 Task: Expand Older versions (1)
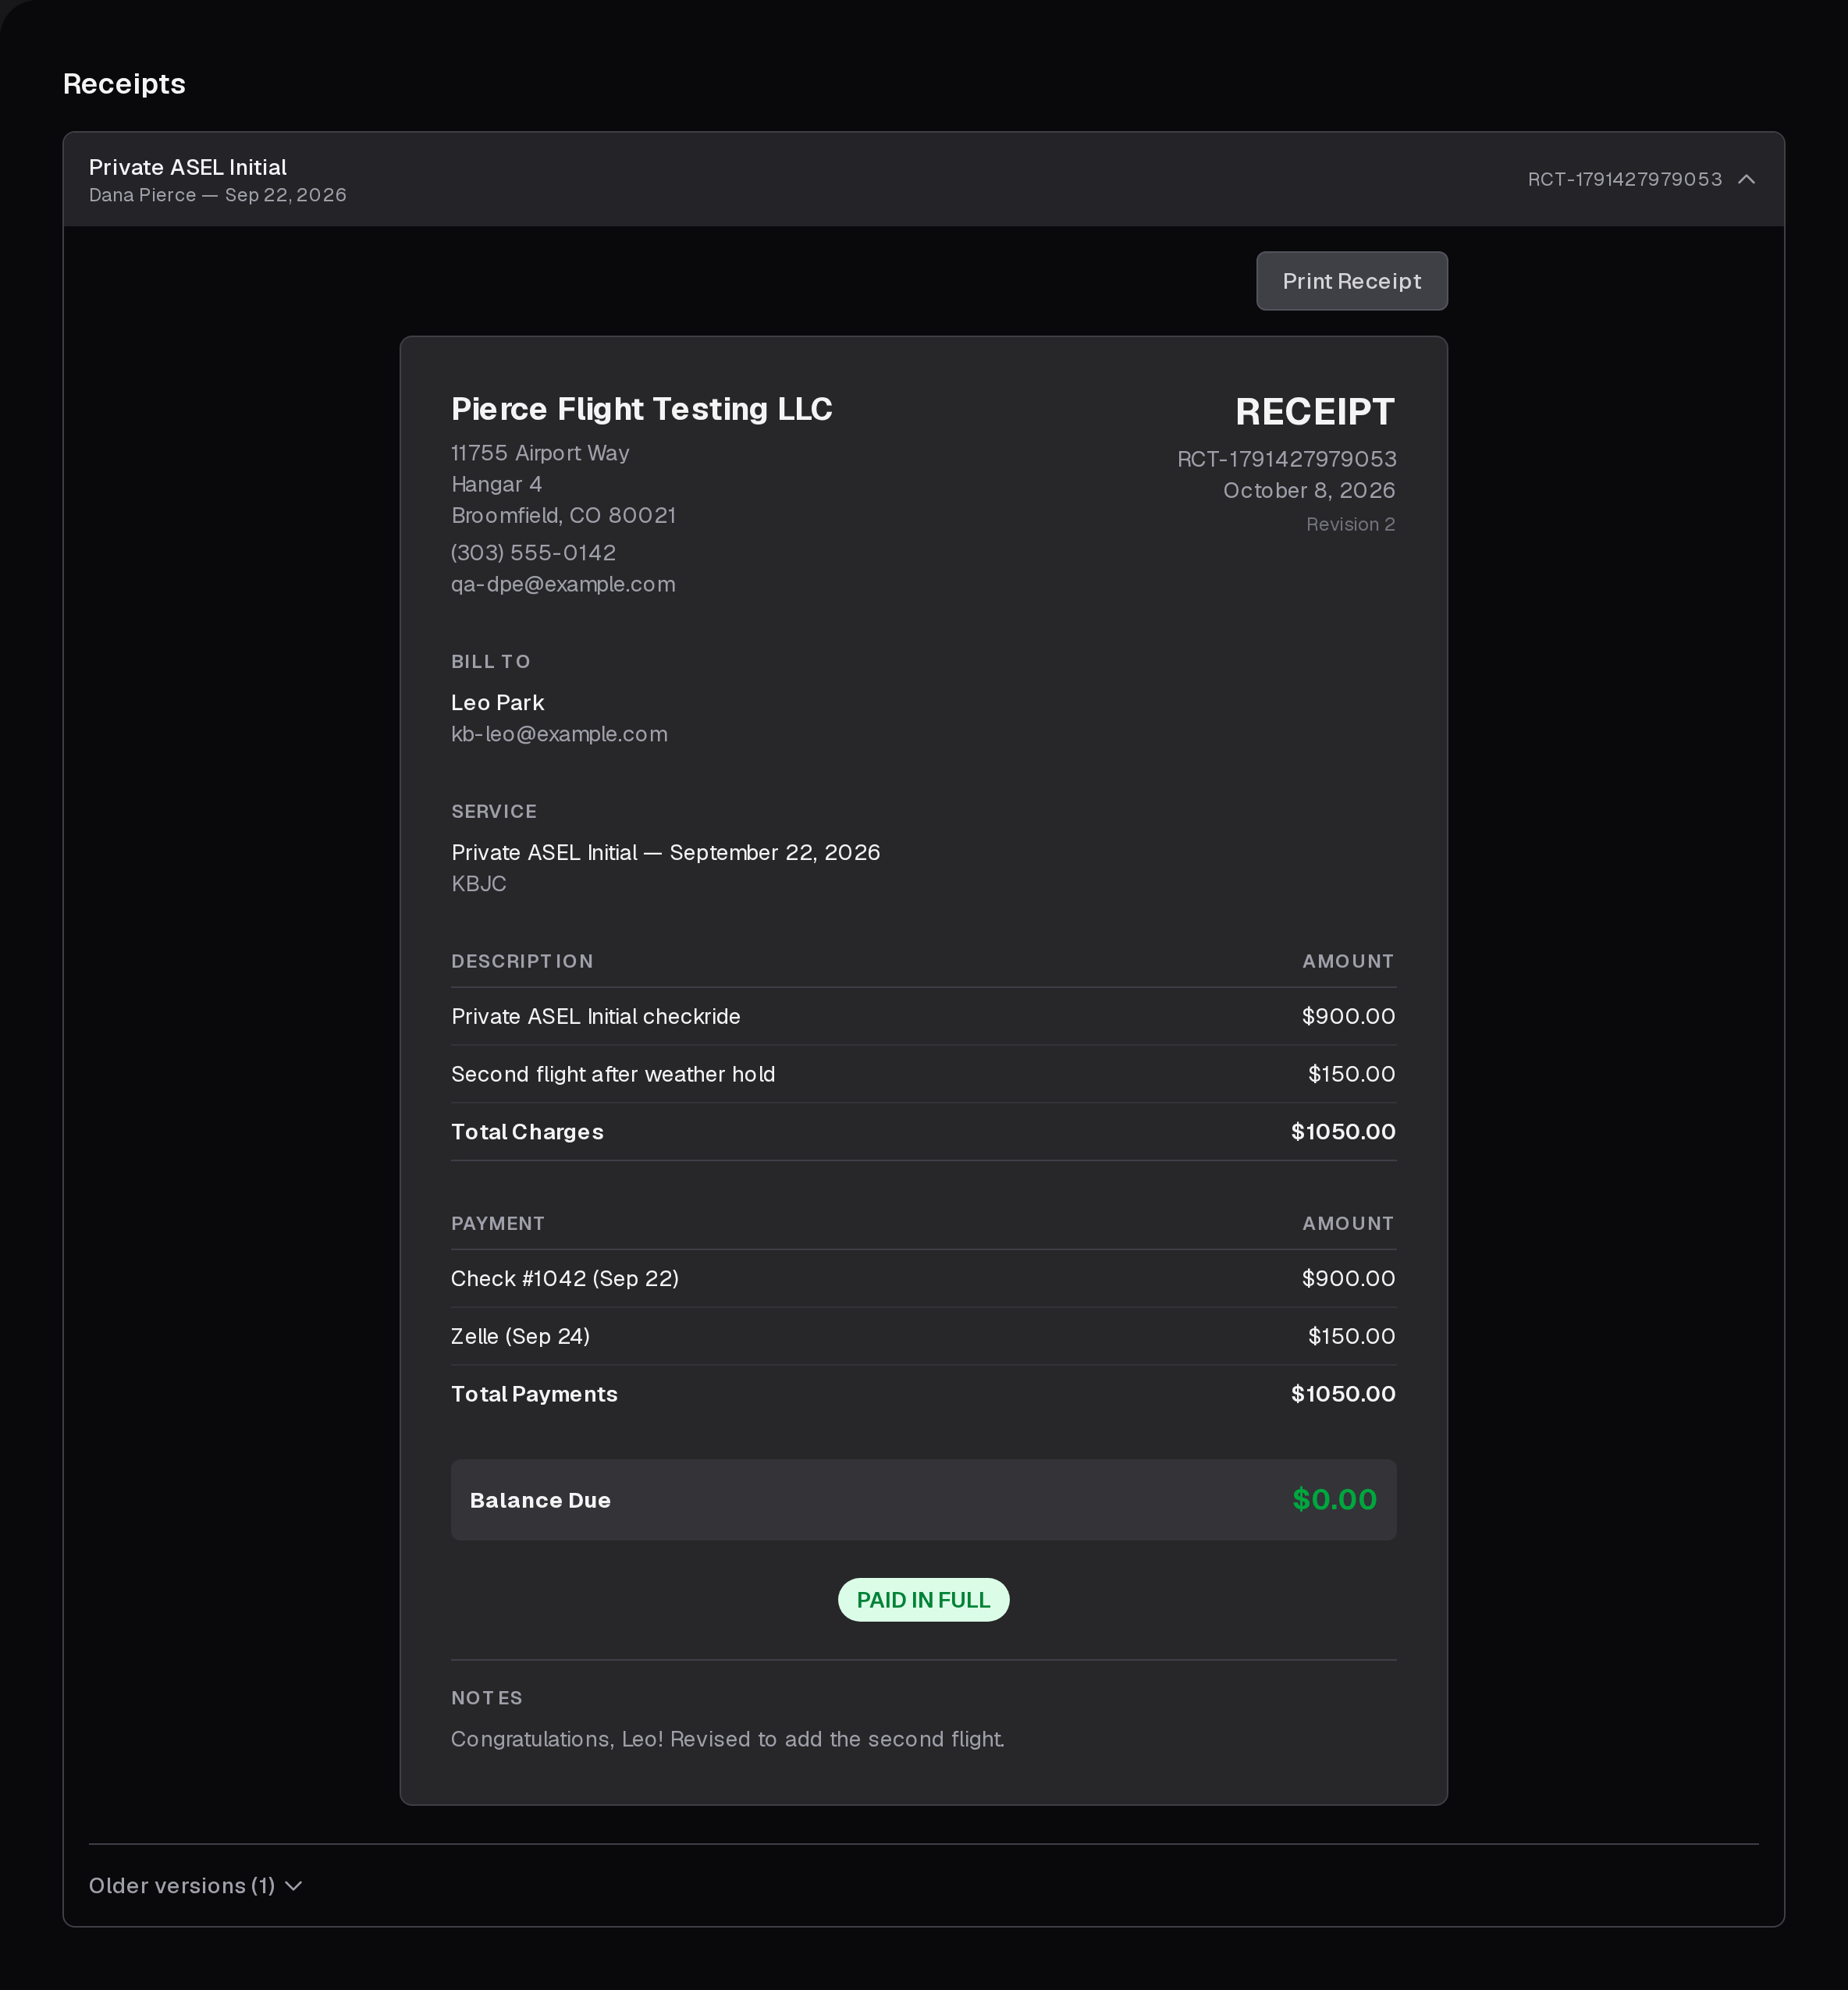195,1885
